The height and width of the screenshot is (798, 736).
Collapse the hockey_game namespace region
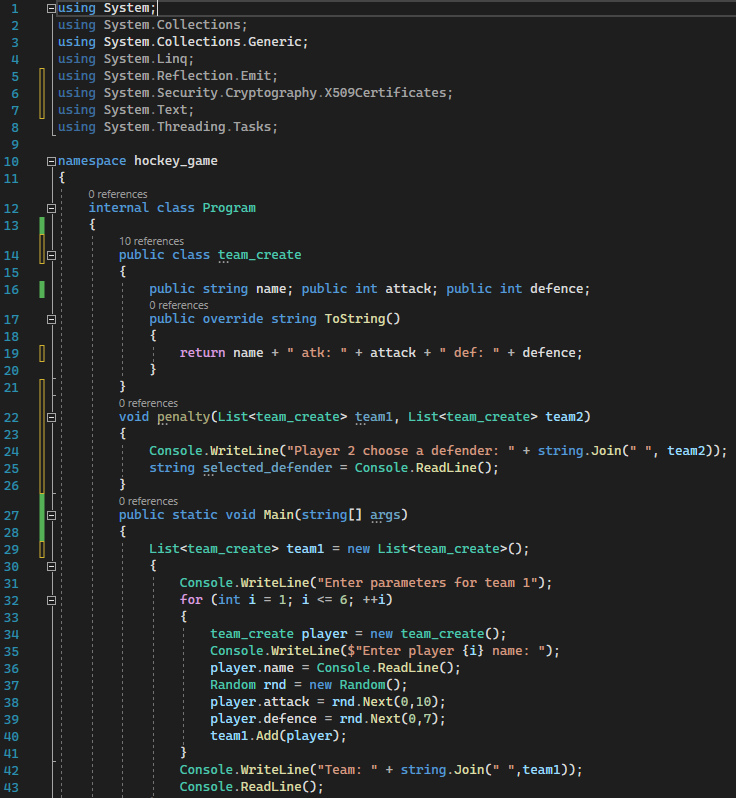(x=51, y=161)
